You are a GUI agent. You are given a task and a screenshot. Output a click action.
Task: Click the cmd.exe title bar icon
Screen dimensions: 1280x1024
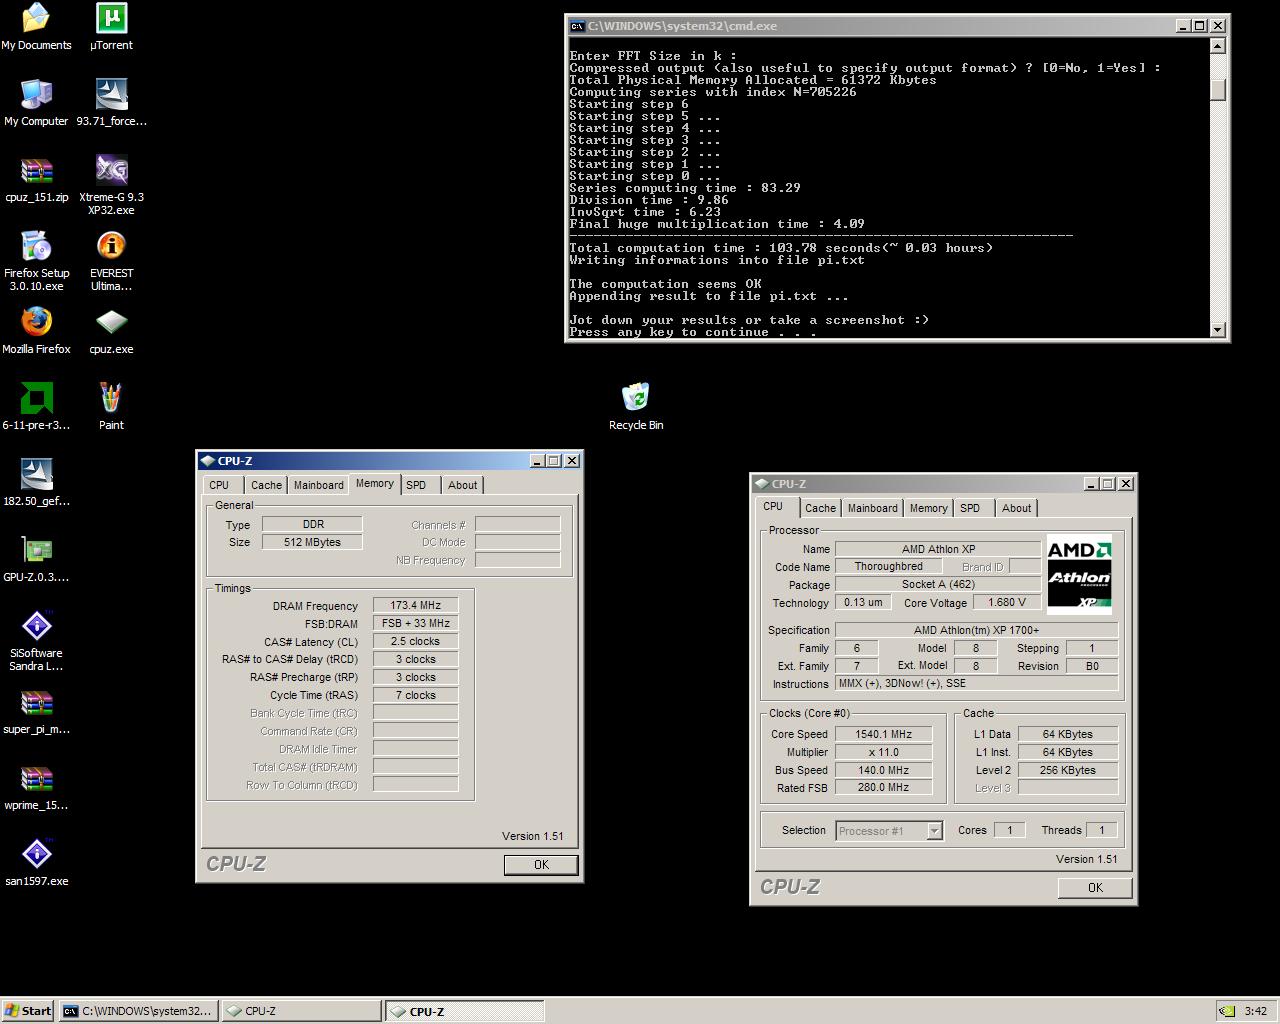(x=577, y=26)
